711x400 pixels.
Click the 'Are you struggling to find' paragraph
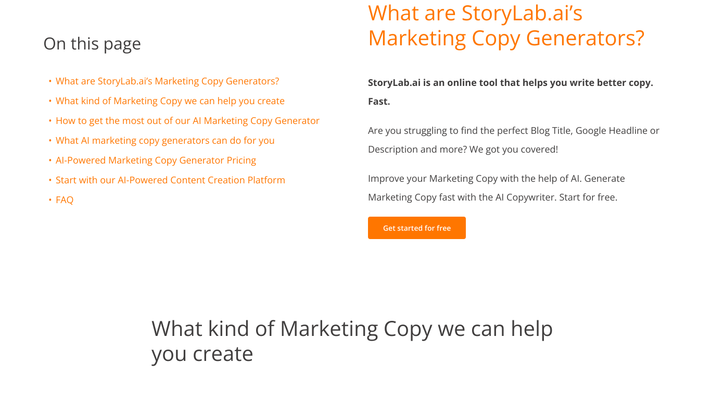tap(513, 140)
